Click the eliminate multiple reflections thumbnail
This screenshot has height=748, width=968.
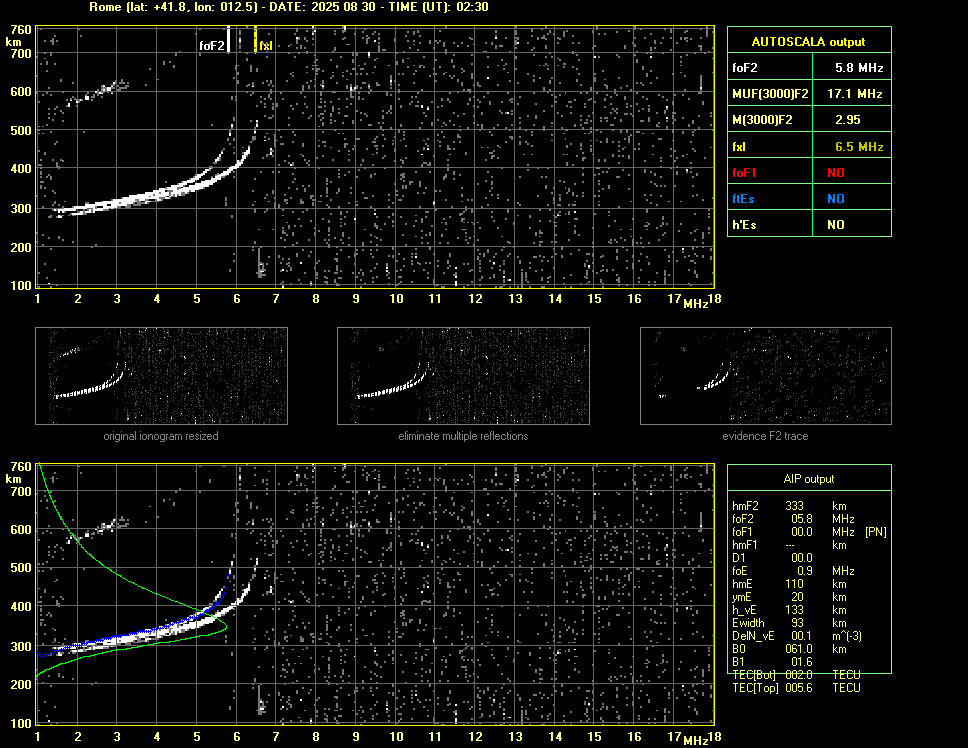click(463, 376)
